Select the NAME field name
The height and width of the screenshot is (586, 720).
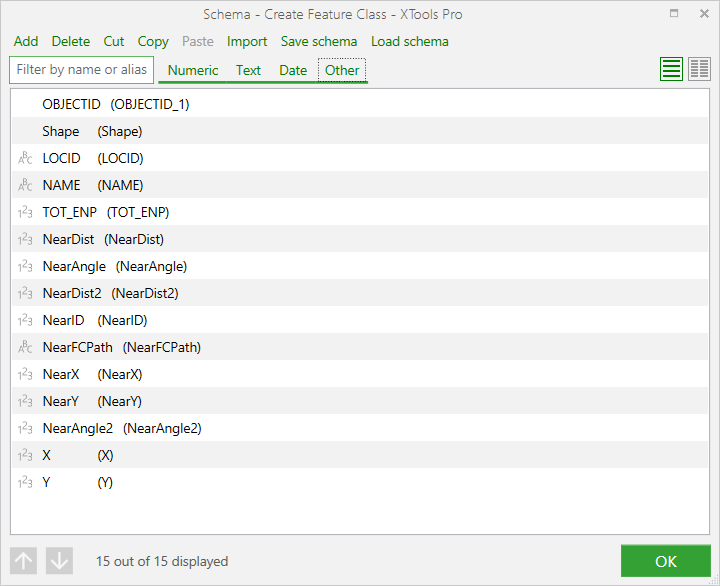(x=62, y=185)
